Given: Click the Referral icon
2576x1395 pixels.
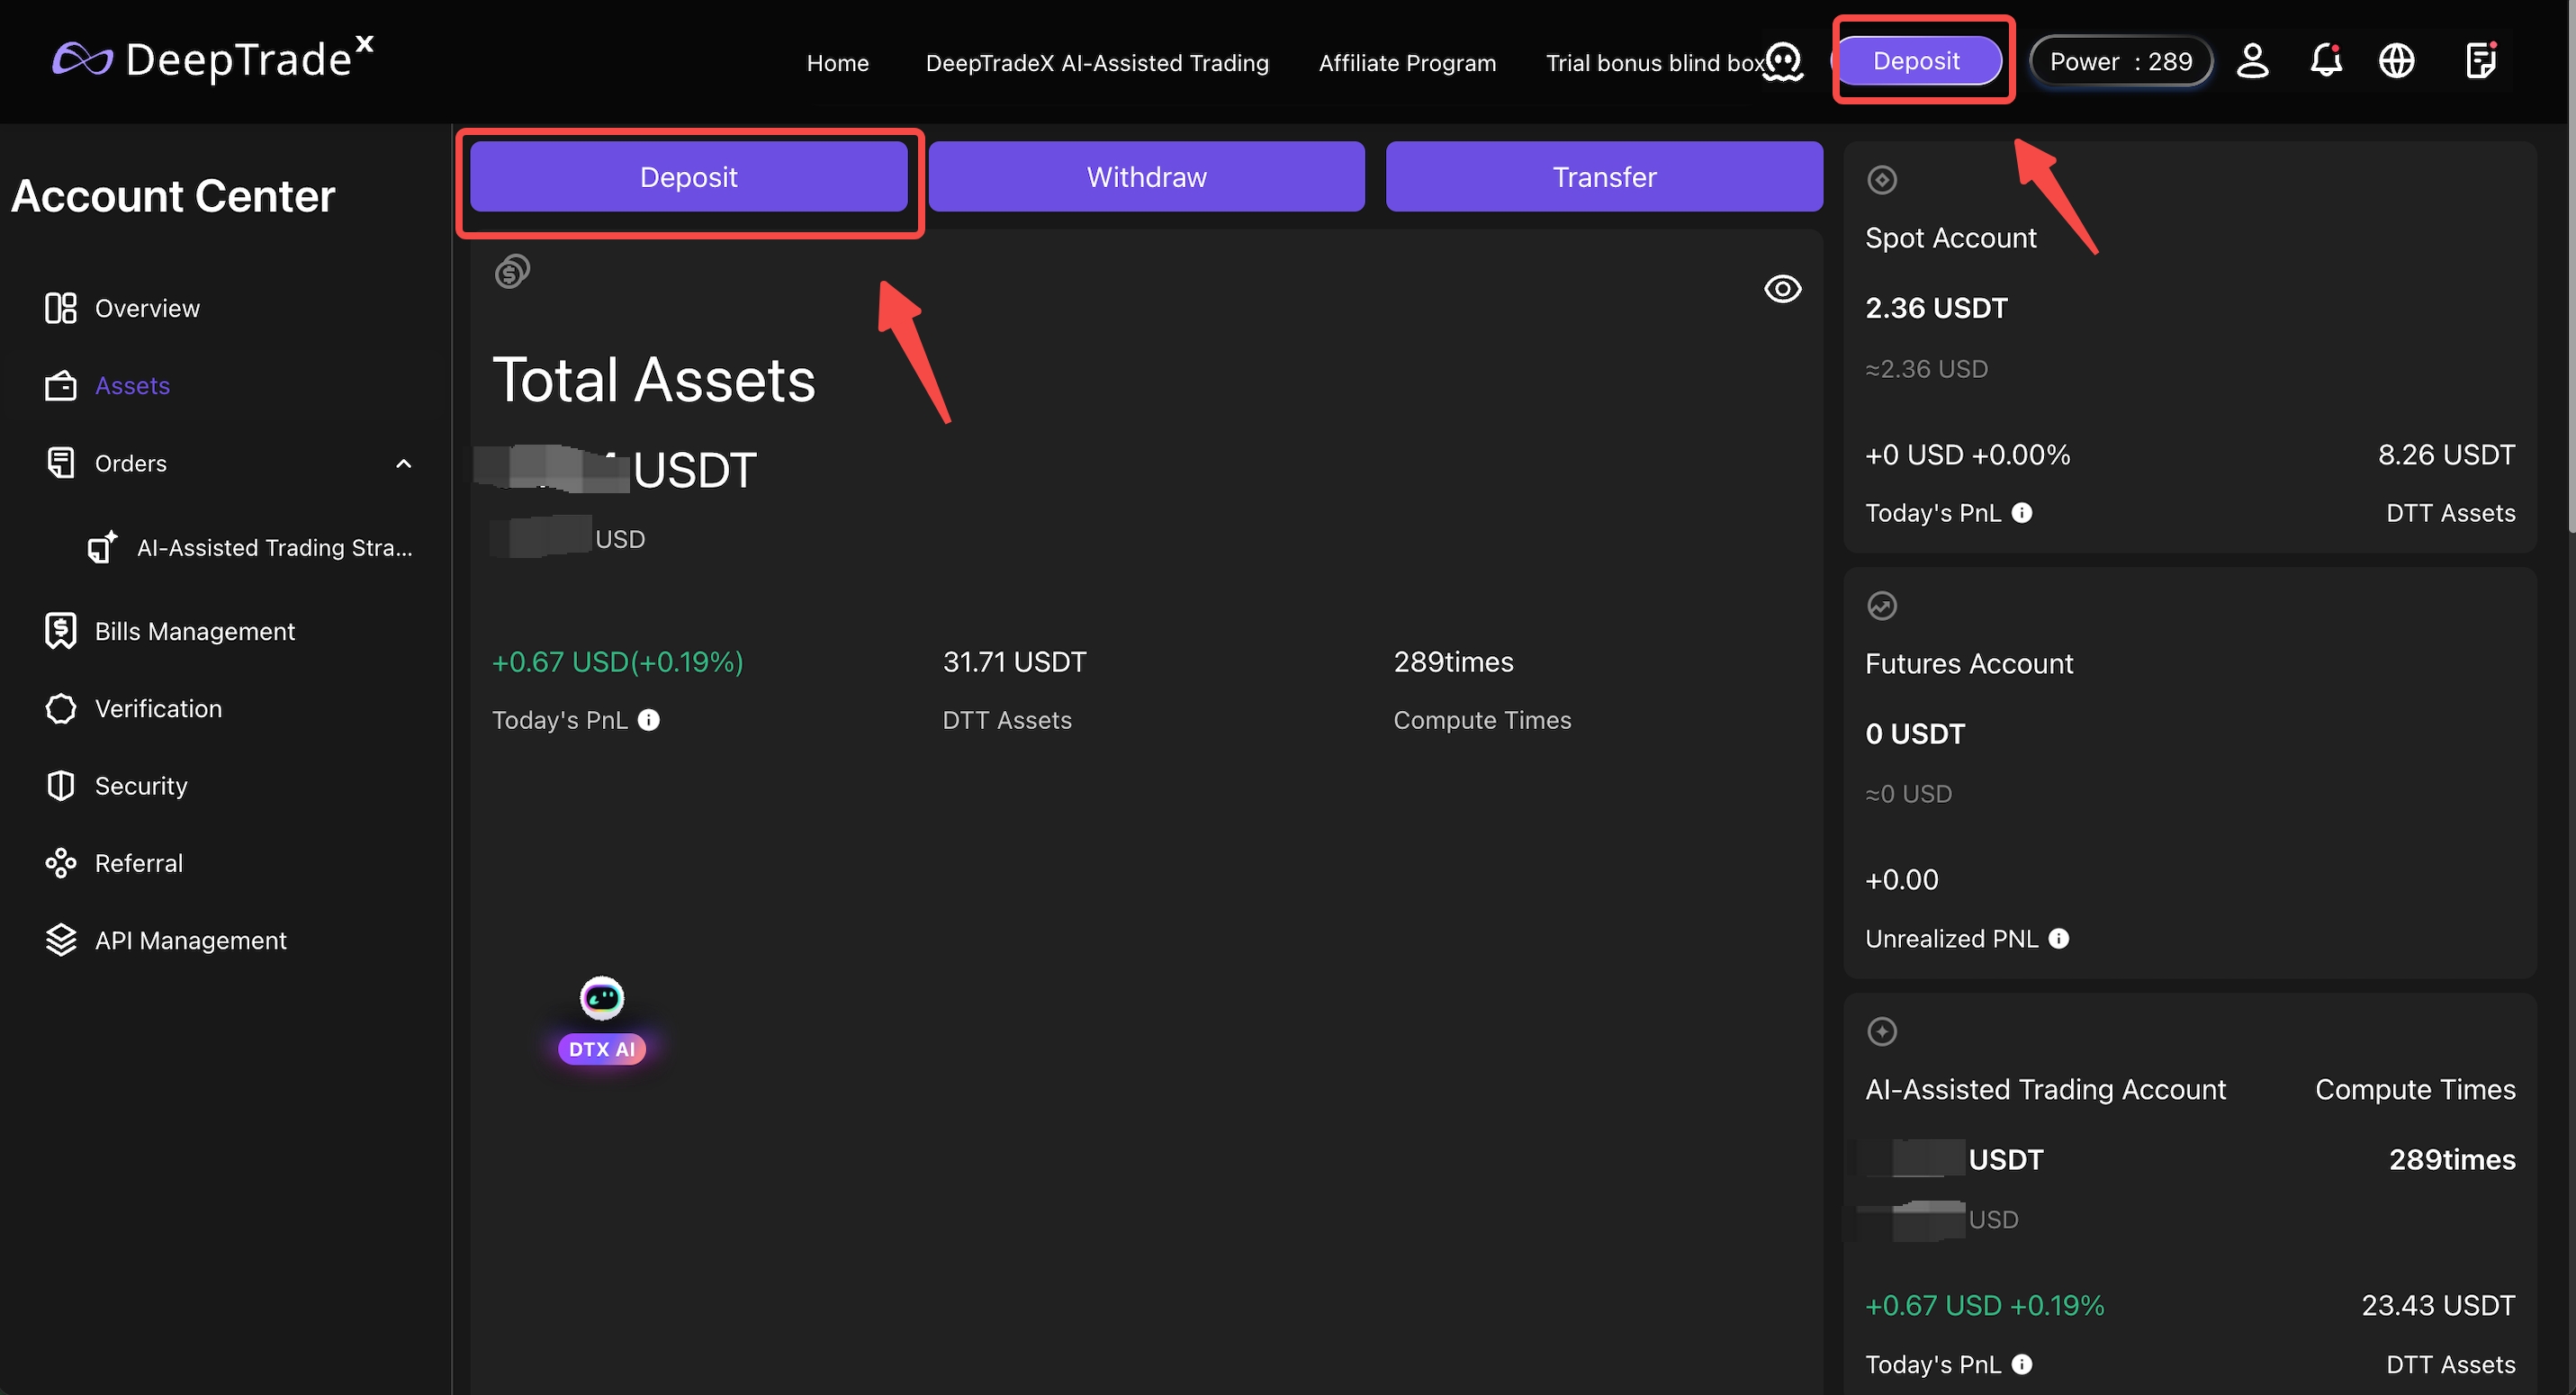Looking at the screenshot, I should pos(61,863).
